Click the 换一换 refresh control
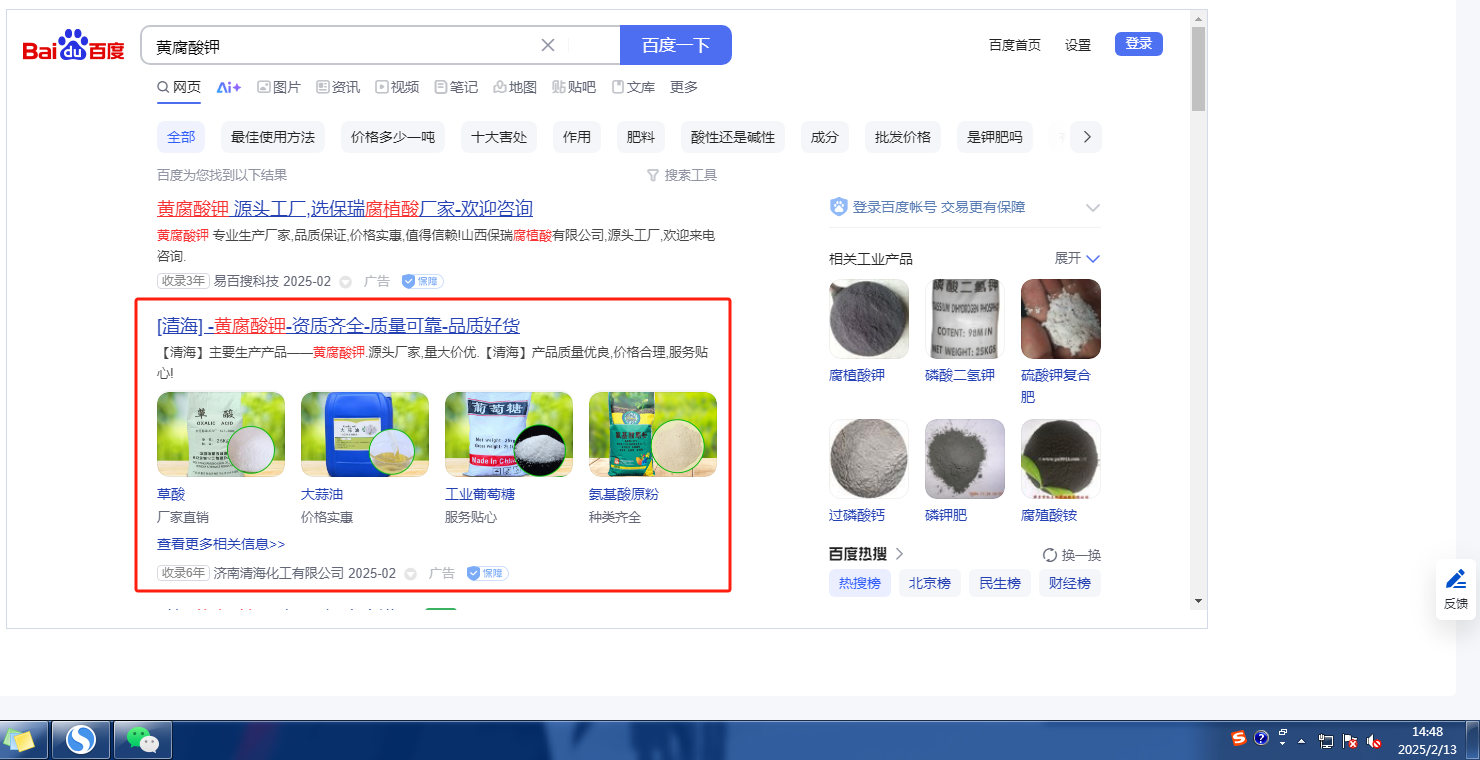This screenshot has height=760, width=1480. click(x=1071, y=555)
